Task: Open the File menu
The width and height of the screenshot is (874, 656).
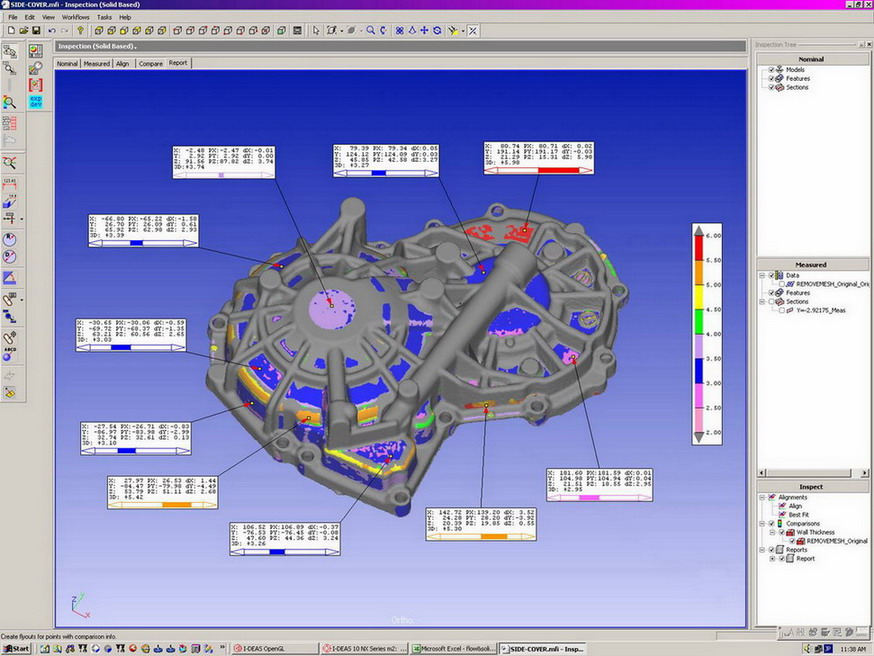Action: pos(13,17)
